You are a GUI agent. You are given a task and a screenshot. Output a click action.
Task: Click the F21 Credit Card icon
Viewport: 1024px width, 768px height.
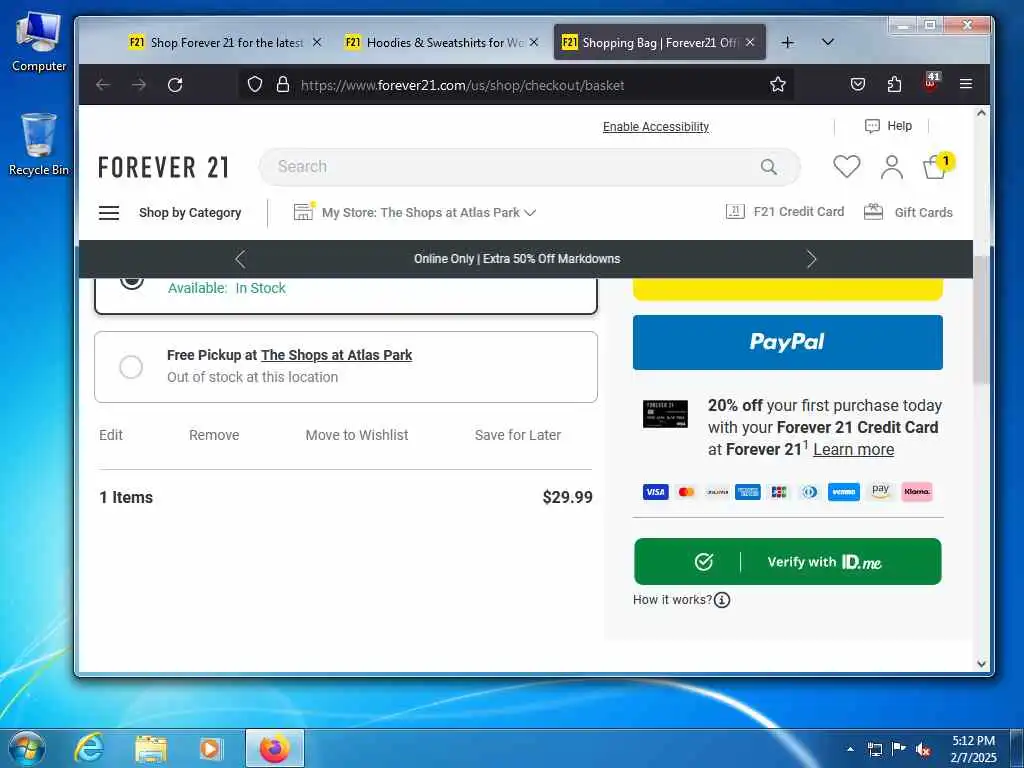click(735, 212)
